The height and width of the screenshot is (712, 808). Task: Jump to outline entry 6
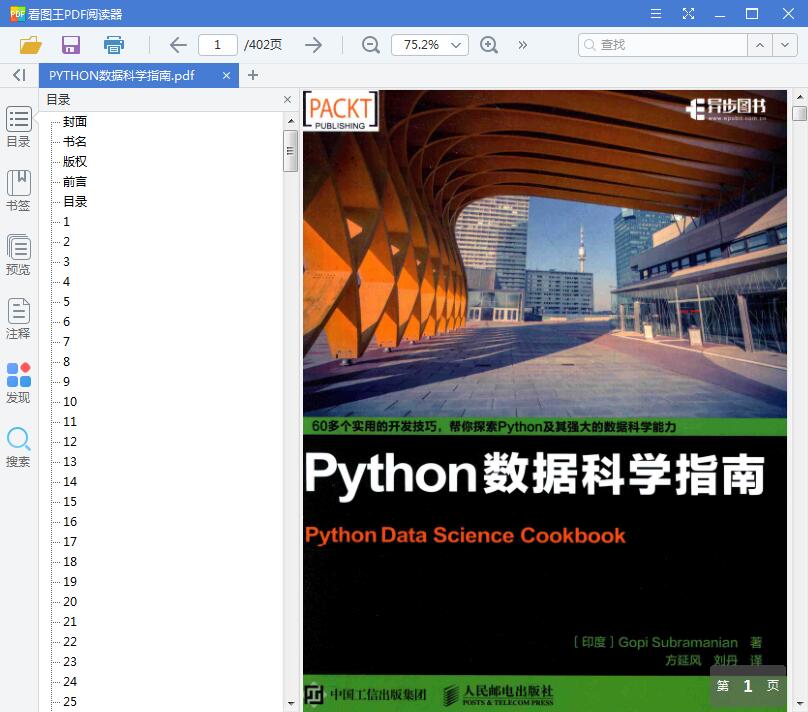click(x=66, y=322)
